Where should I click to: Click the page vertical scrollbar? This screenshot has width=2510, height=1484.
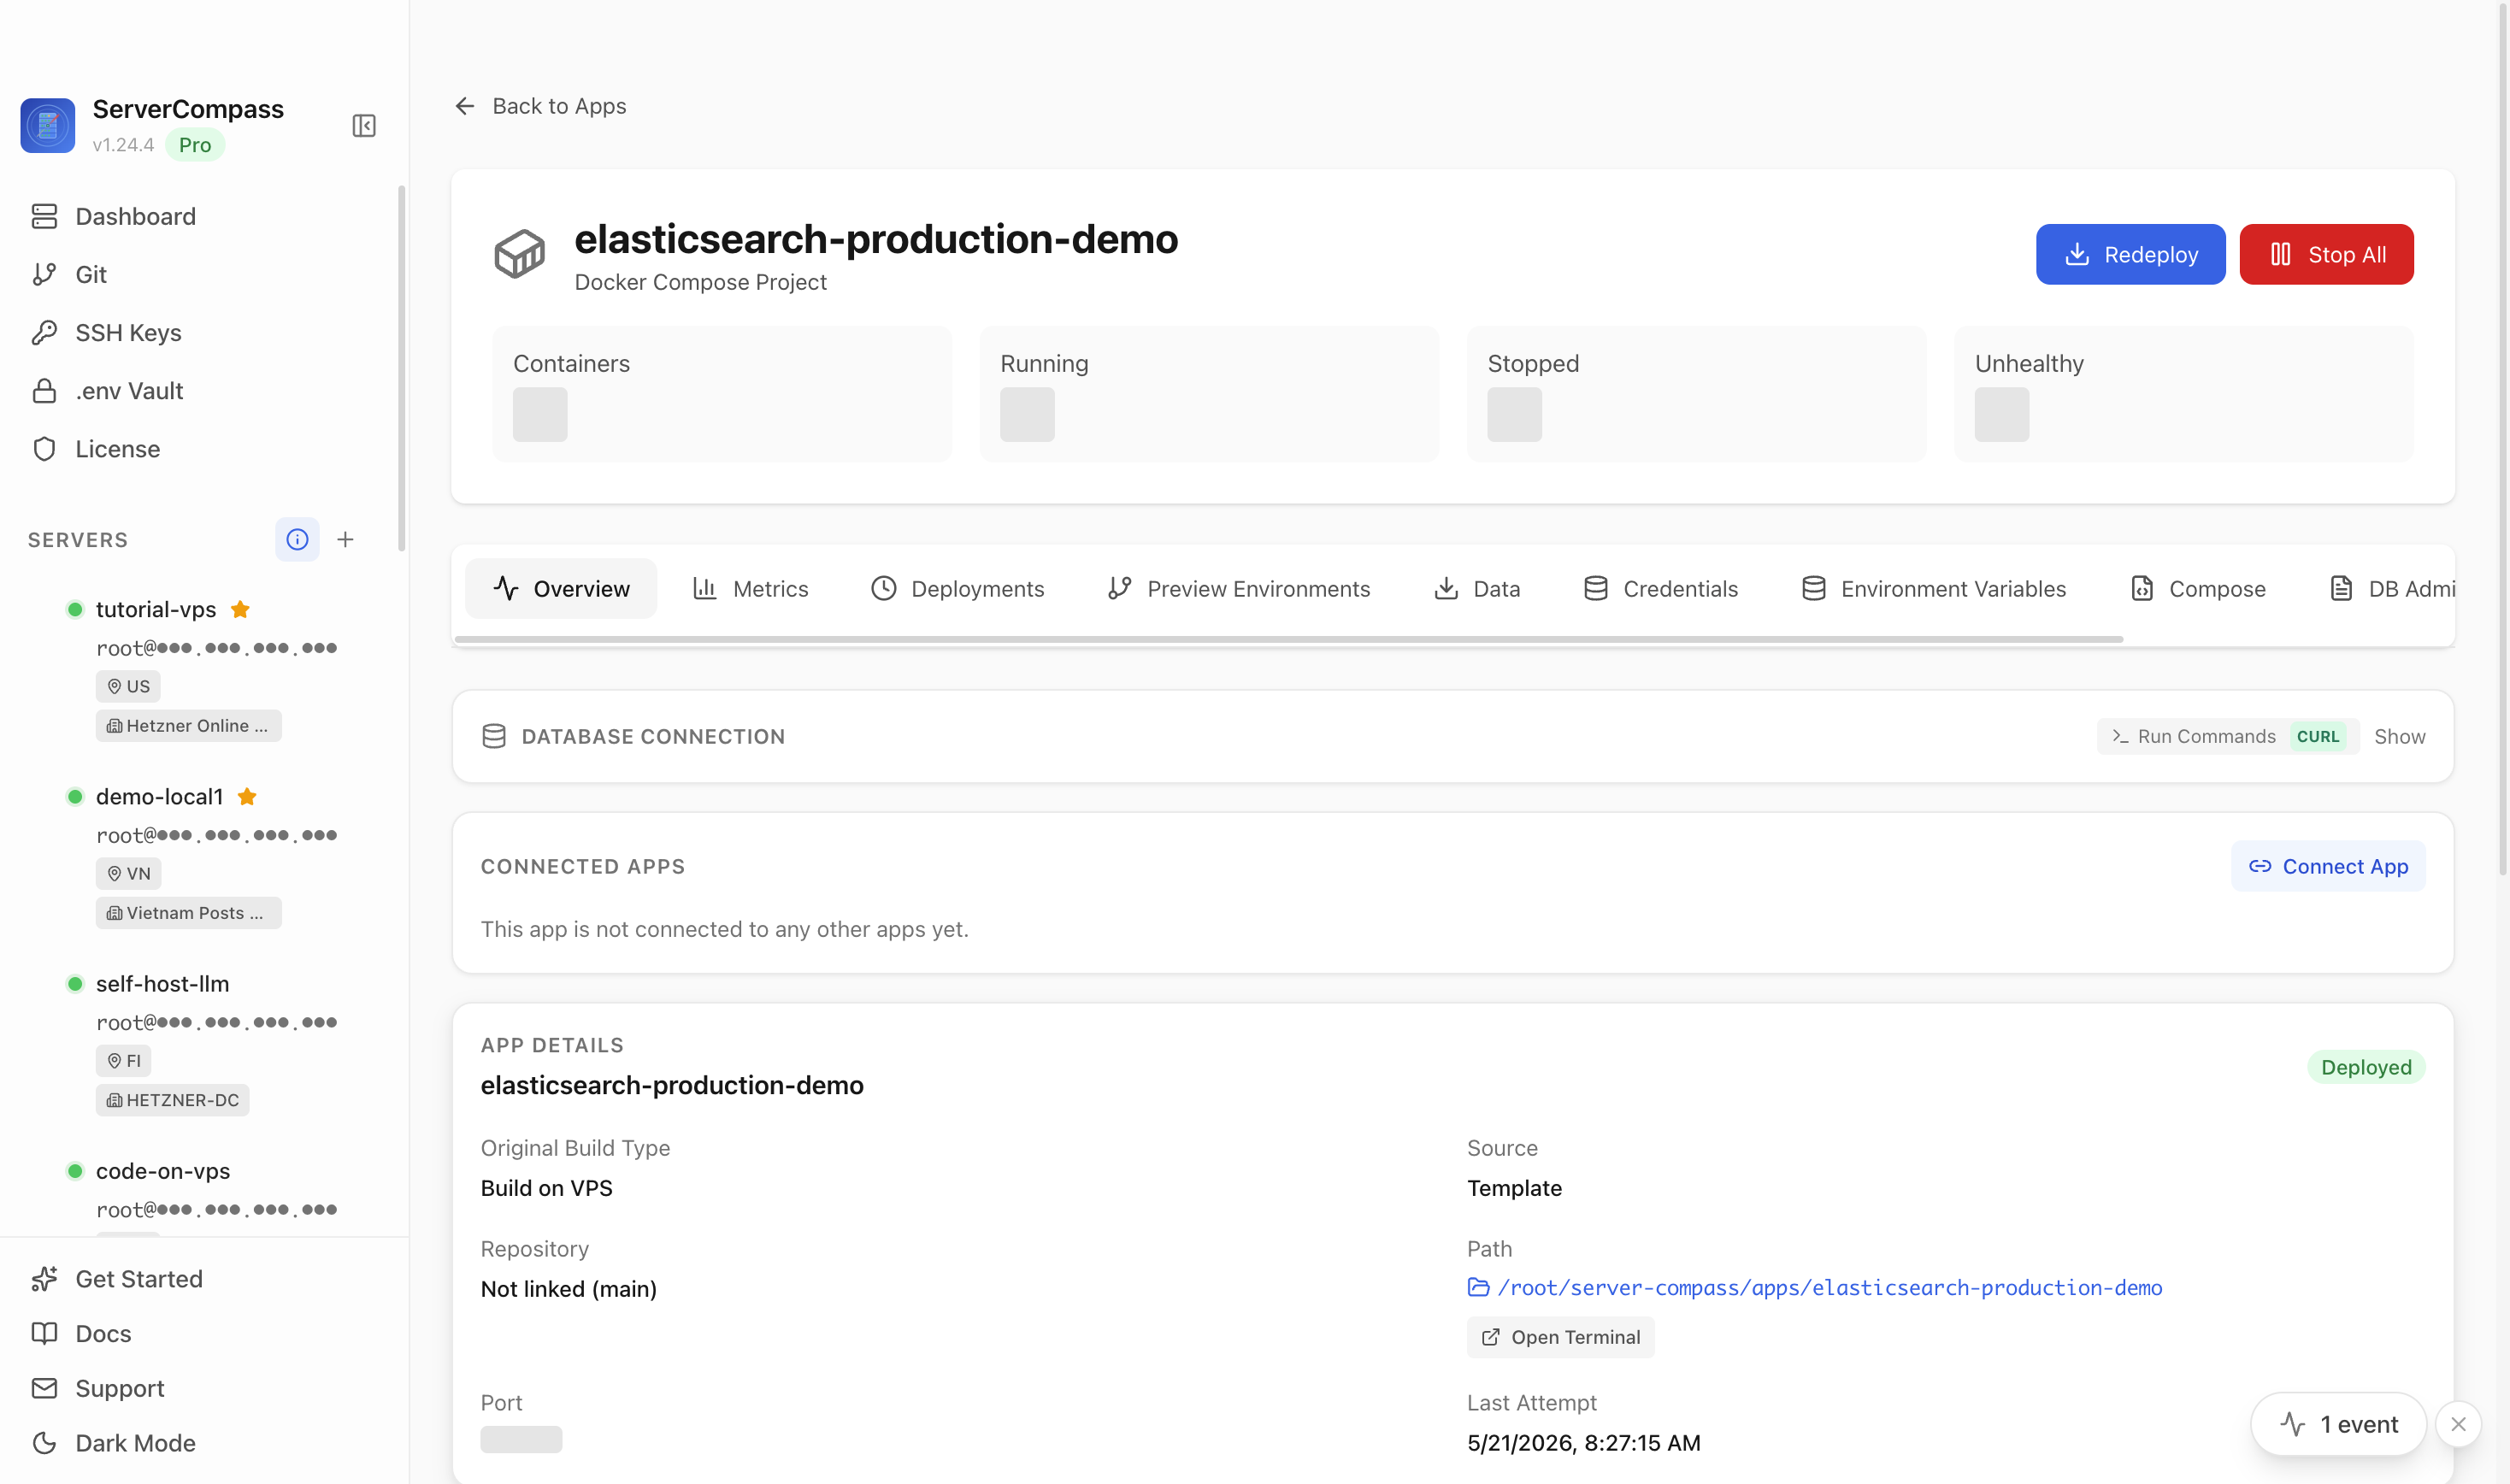point(2502,440)
